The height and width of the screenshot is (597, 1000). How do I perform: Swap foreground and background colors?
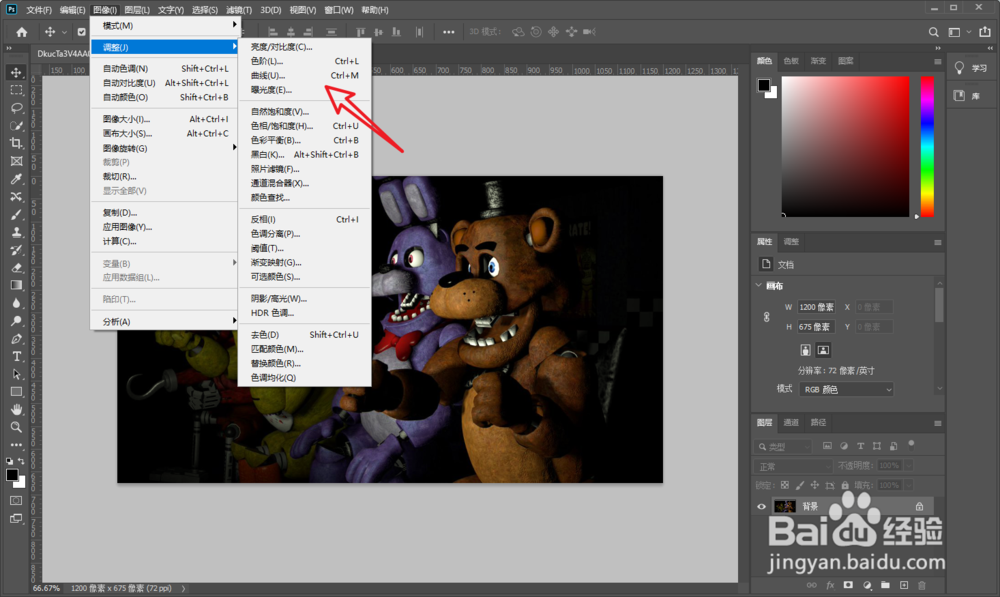coord(21,461)
